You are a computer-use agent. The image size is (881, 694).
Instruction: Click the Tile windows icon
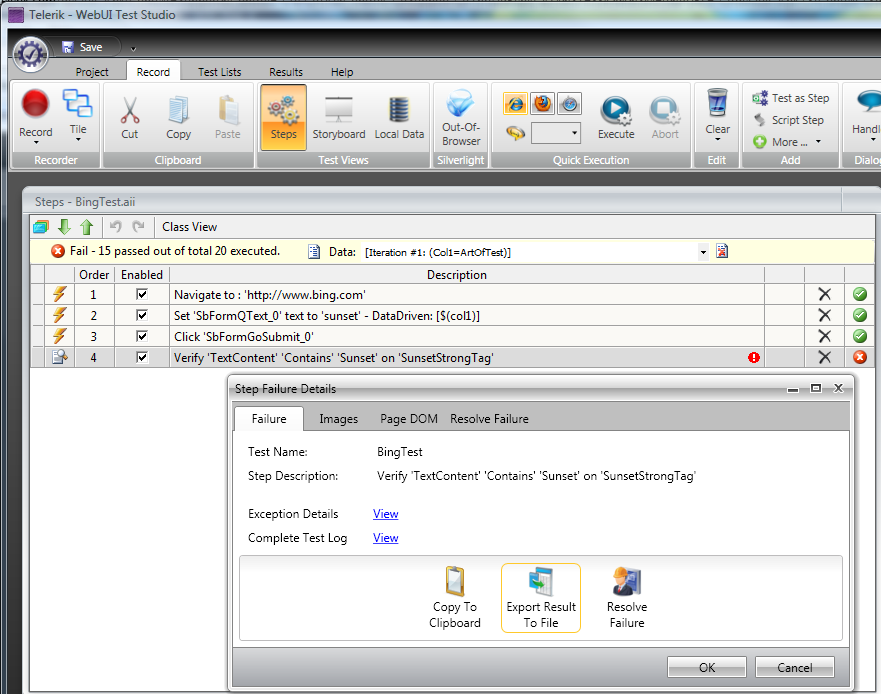pyautogui.click(x=78, y=103)
